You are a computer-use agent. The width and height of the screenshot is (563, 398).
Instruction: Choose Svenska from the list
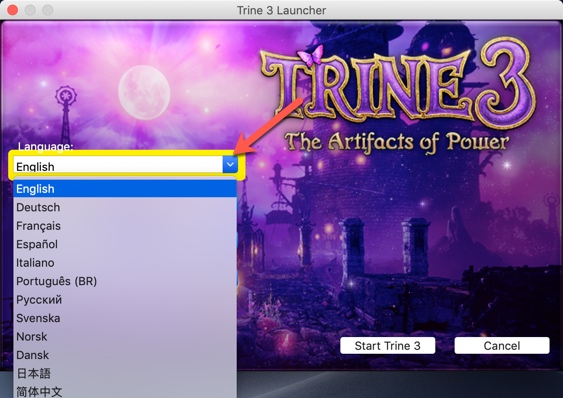125,318
